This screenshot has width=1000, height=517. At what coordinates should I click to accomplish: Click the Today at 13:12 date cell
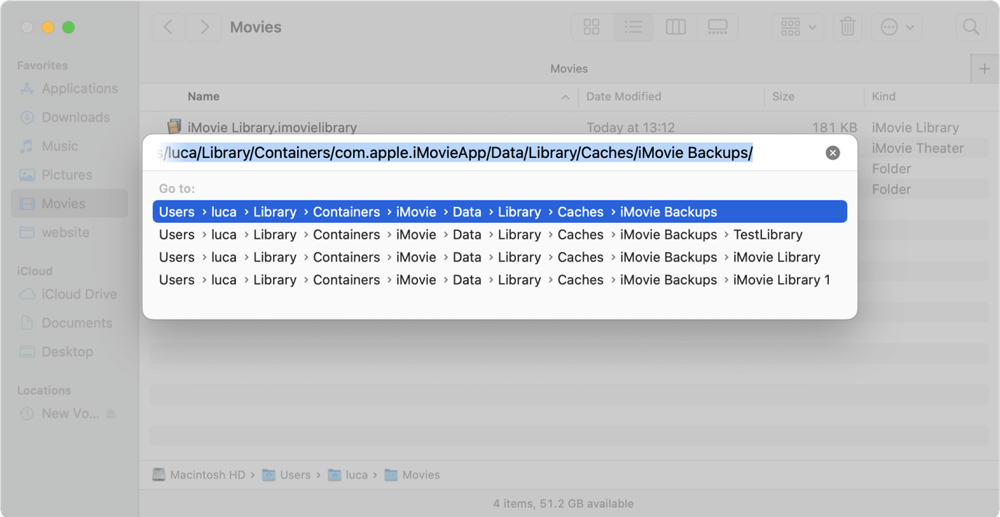(x=630, y=127)
